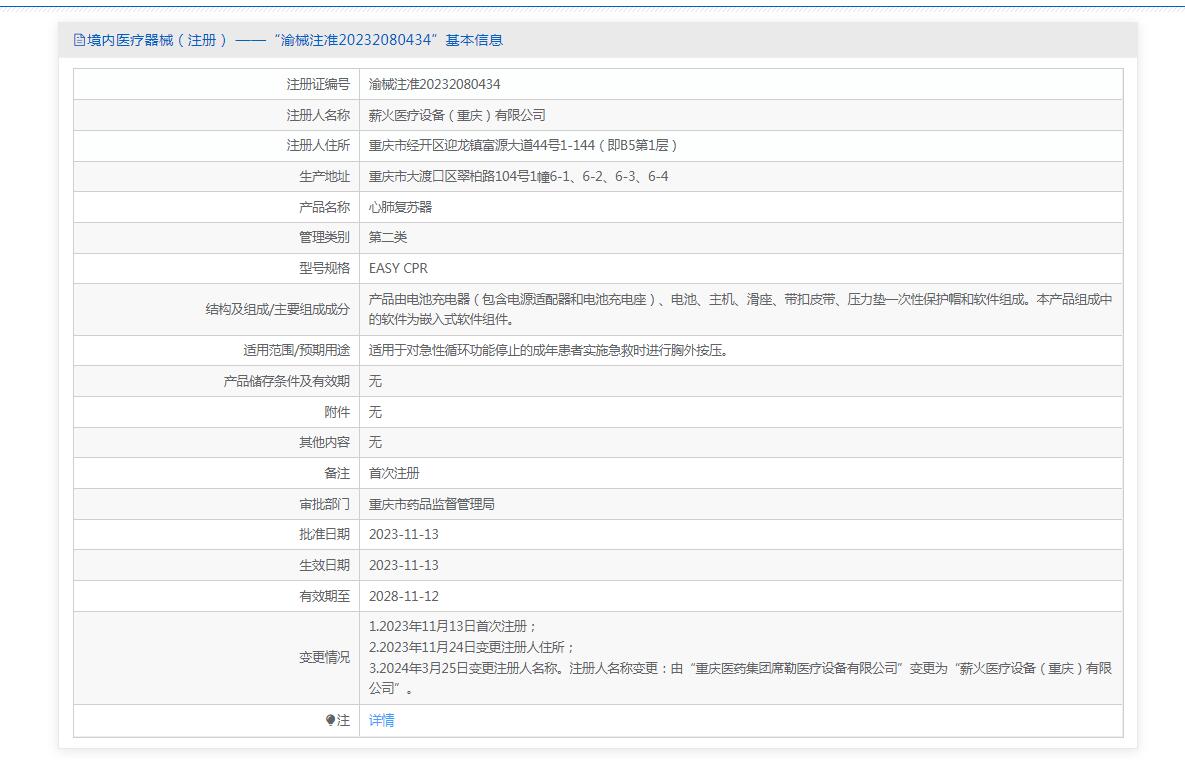
Task: Click the lightbulb icon next to 注
Action: pos(331,721)
